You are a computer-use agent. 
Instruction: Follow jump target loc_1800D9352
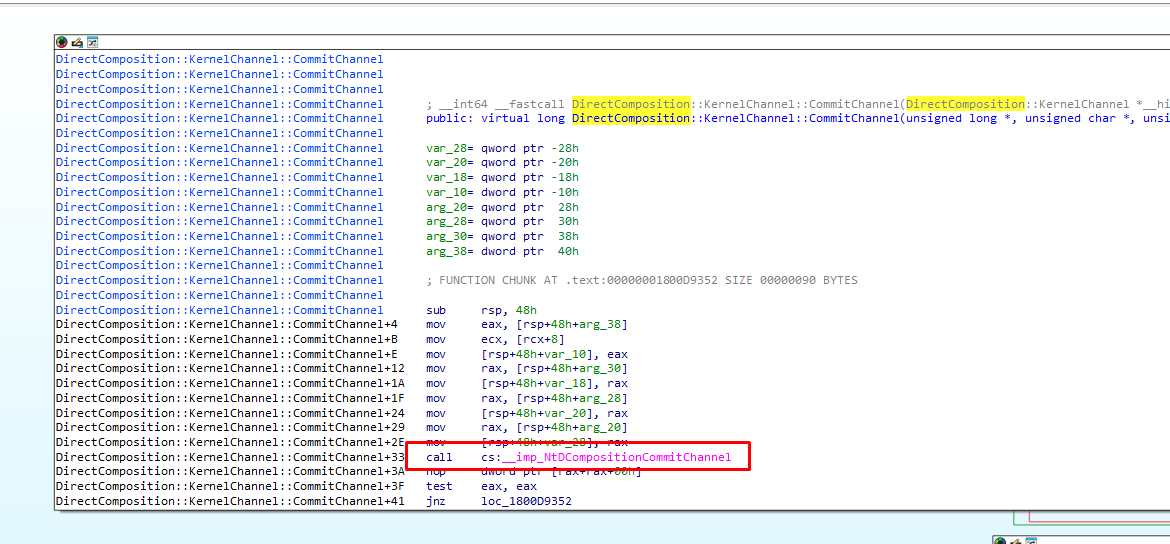(x=527, y=501)
